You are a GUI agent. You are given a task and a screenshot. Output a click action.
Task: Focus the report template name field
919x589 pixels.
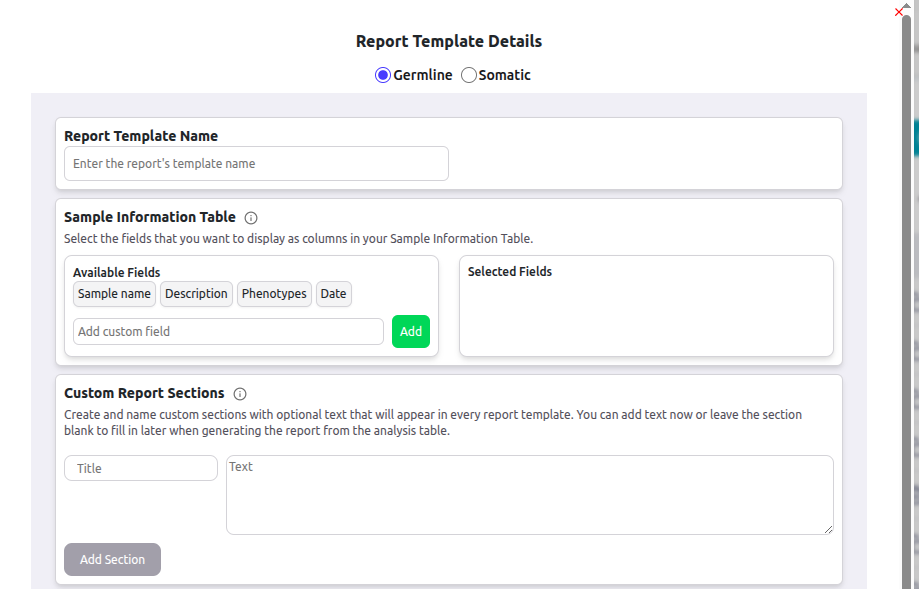pos(256,164)
